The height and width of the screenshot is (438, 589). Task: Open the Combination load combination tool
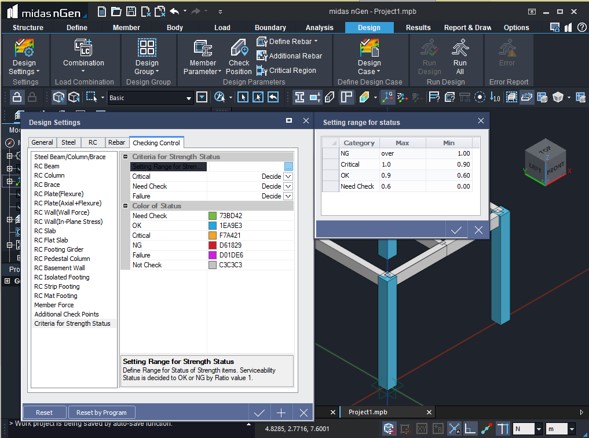pyautogui.click(x=83, y=56)
